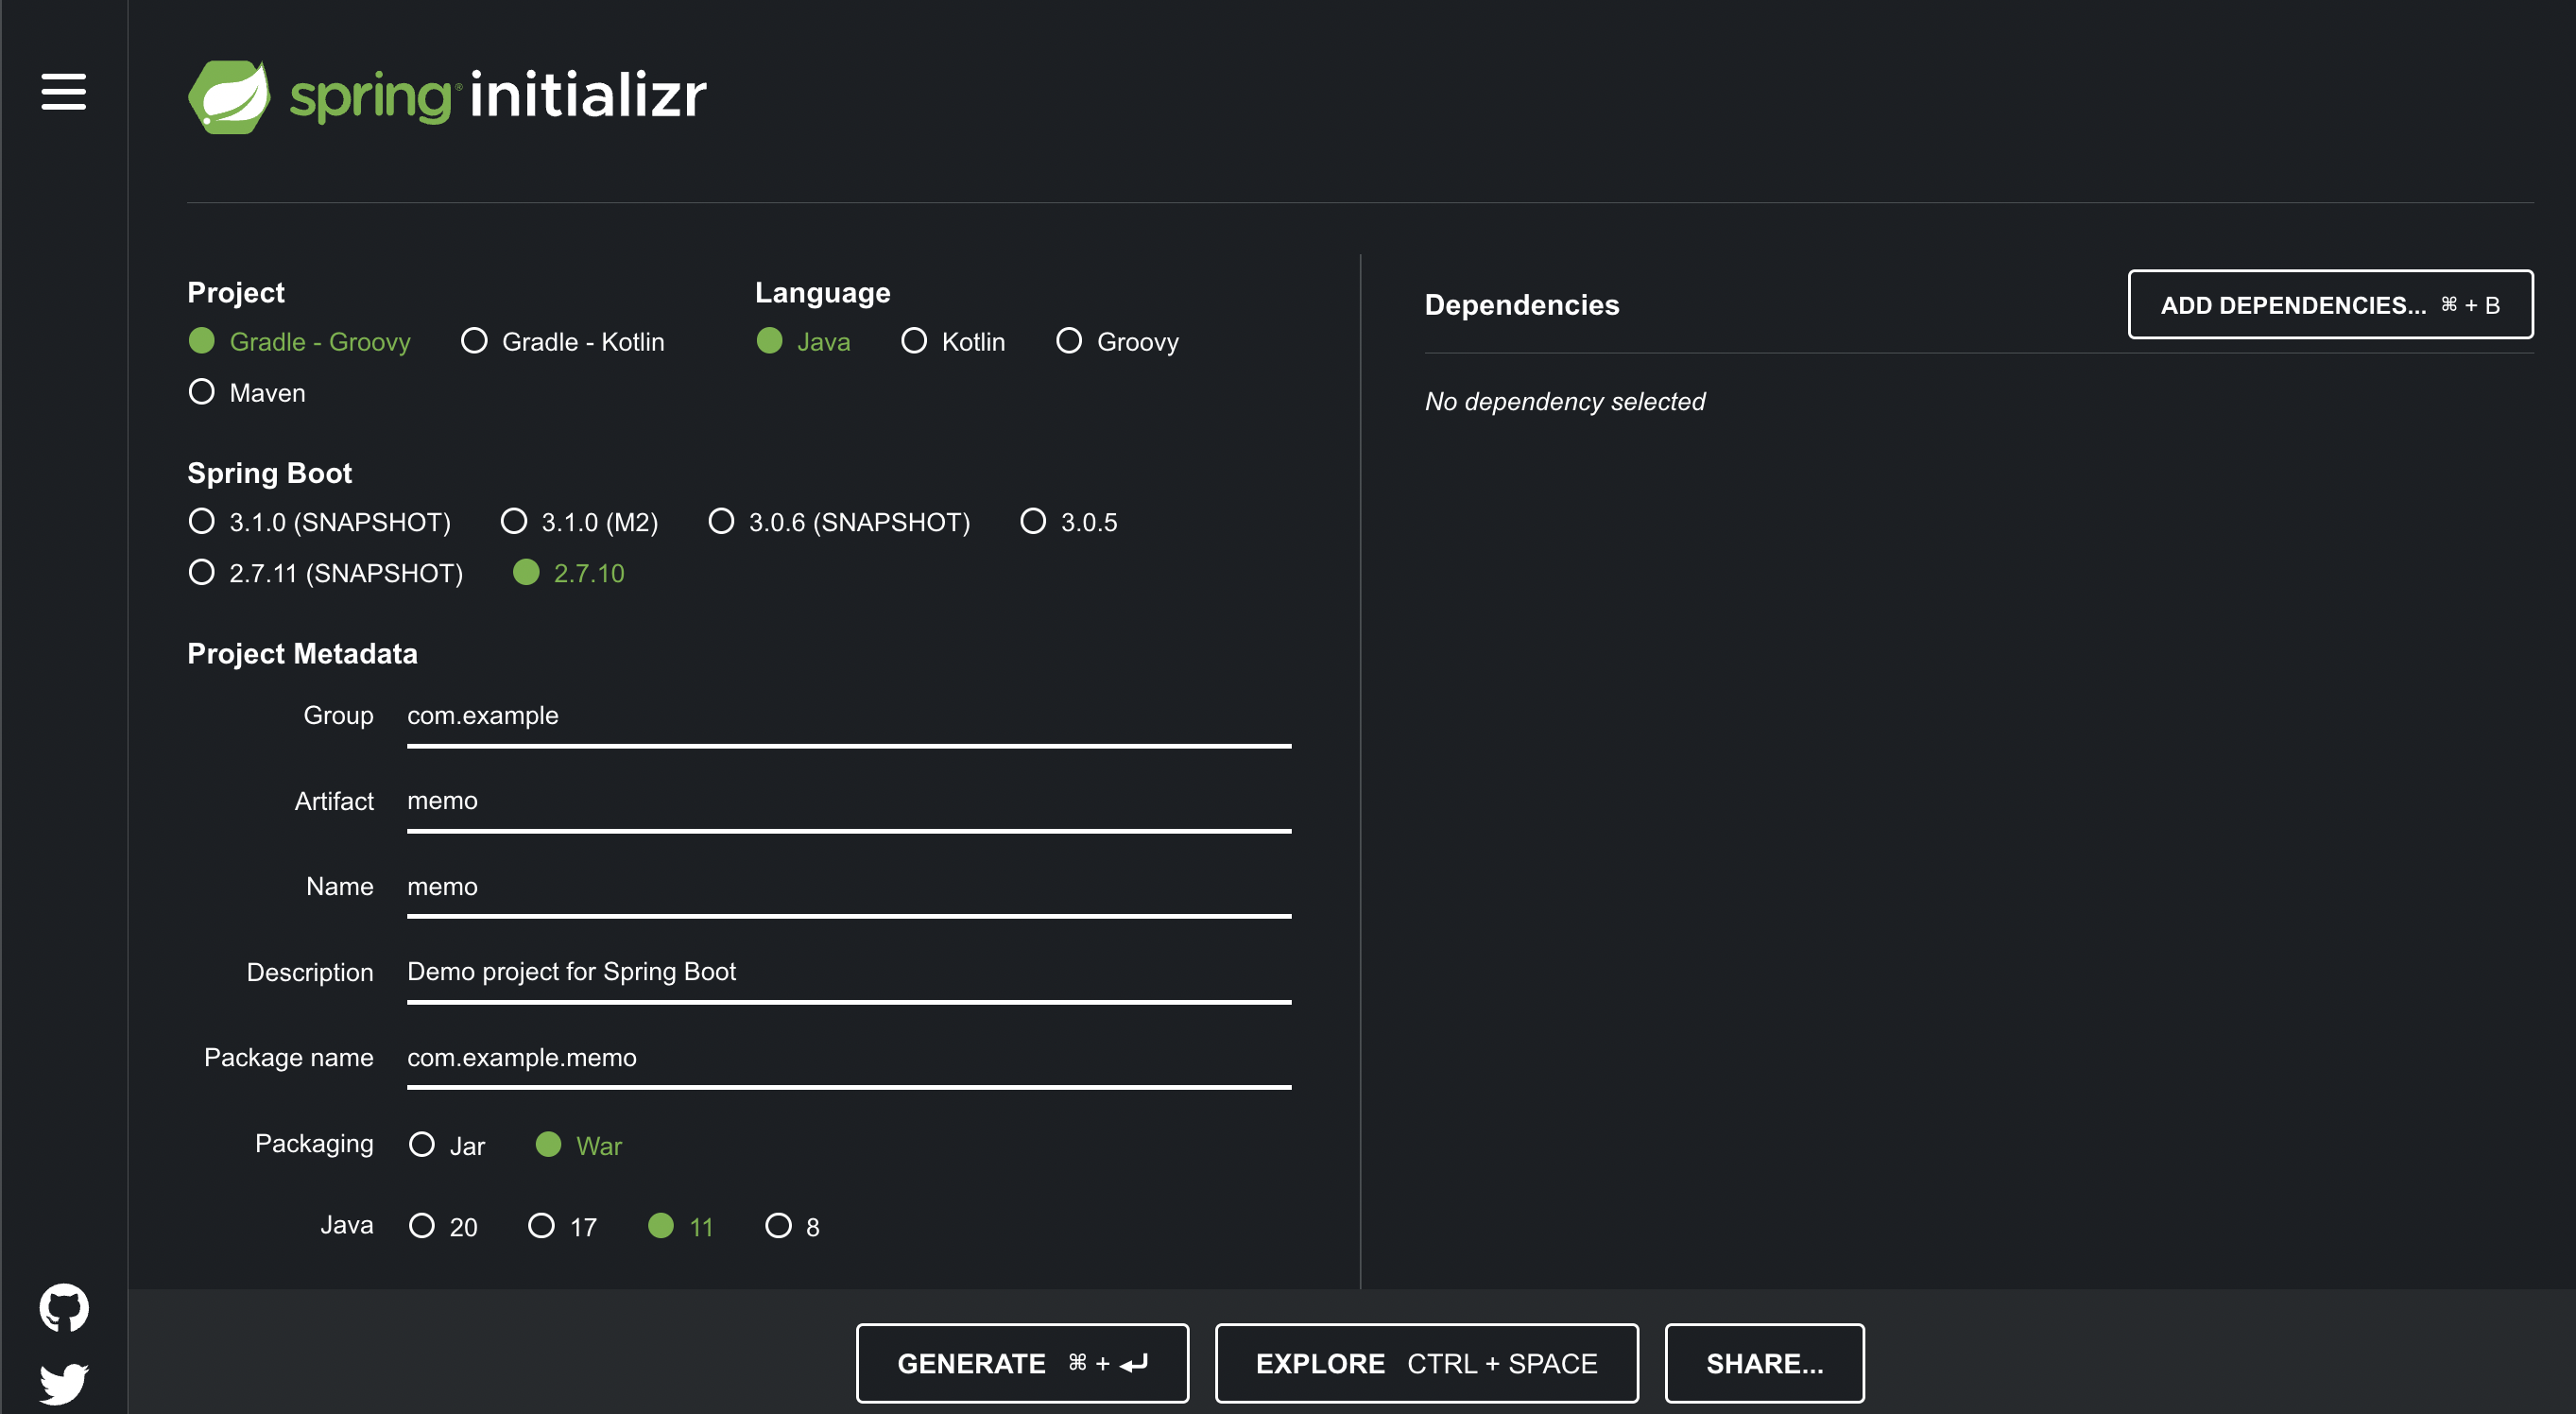Open the hamburger menu
Image resolution: width=2576 pixels, height=1414 pixels.
pyautogui.click(x=63, y=92)
